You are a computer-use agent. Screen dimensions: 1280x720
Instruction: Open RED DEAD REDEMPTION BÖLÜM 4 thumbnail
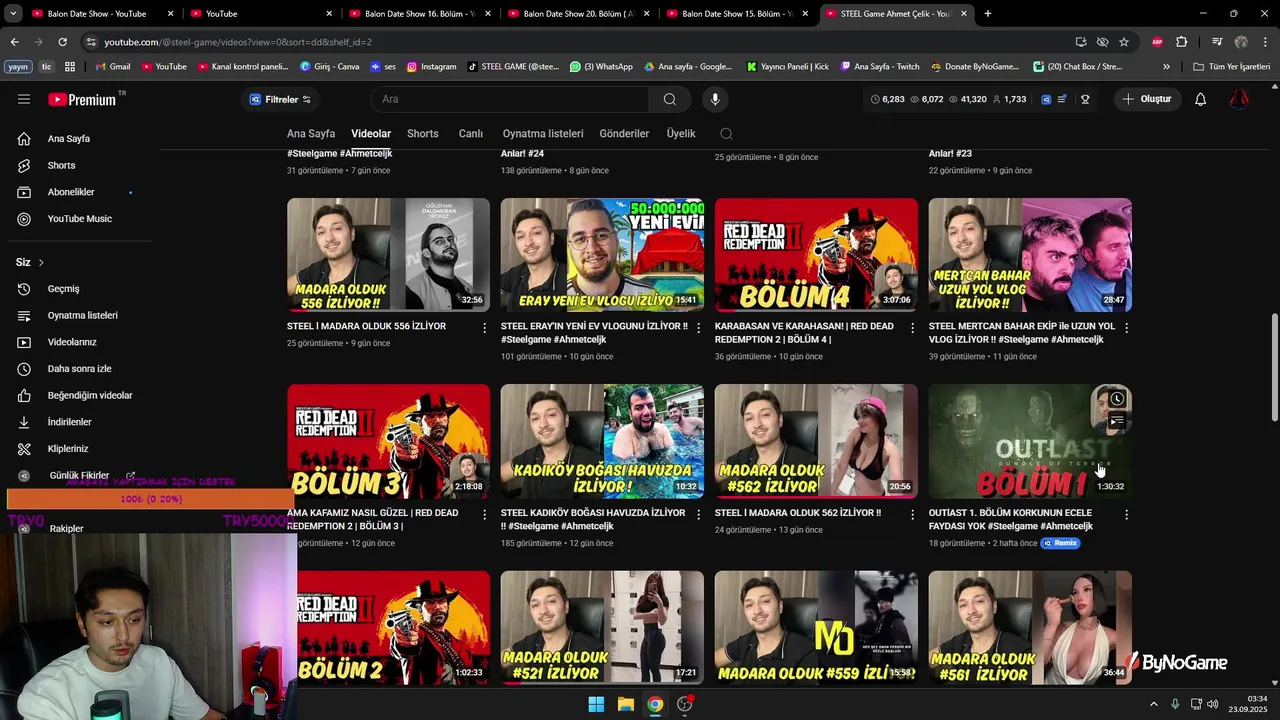pyautogui.click(x=816, y=255)
